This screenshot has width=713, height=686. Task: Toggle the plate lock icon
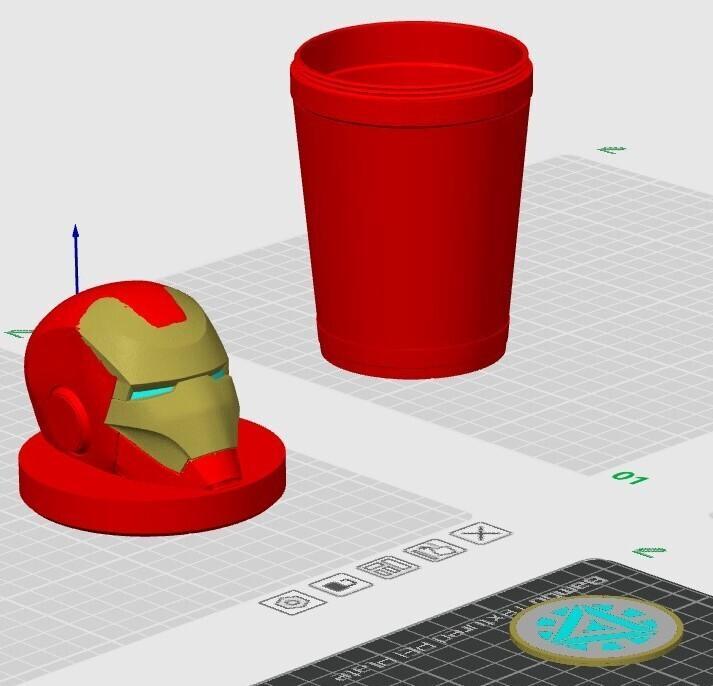pyautogui.click(x=340, y=584)
